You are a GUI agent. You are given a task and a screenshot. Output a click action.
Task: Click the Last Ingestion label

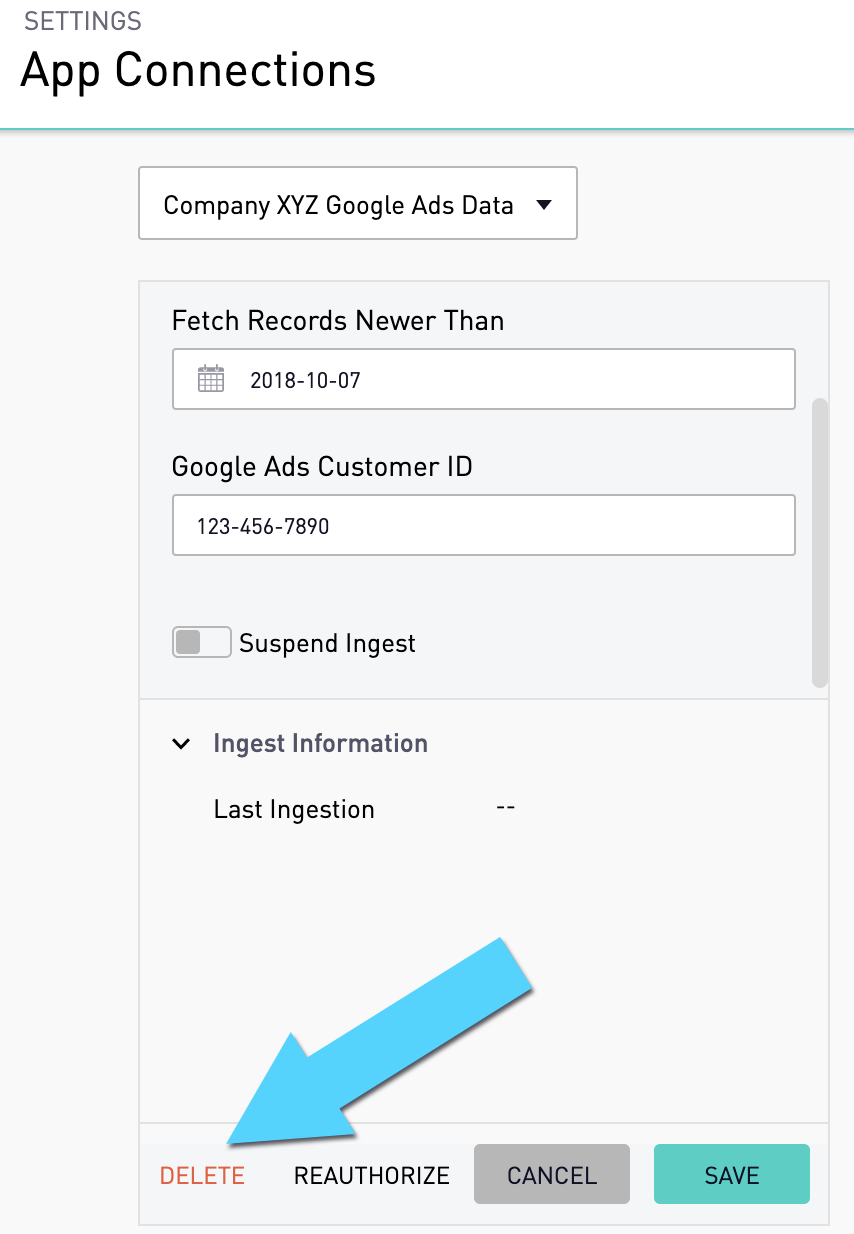[x=294, y=809]
